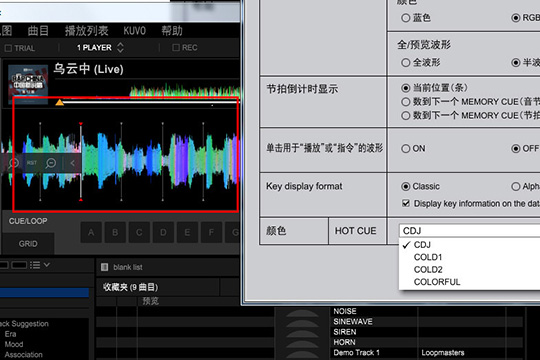Toggle the REC checkbox
The height and width of the screenshot is (360, 540).
(x=176, y=48)
